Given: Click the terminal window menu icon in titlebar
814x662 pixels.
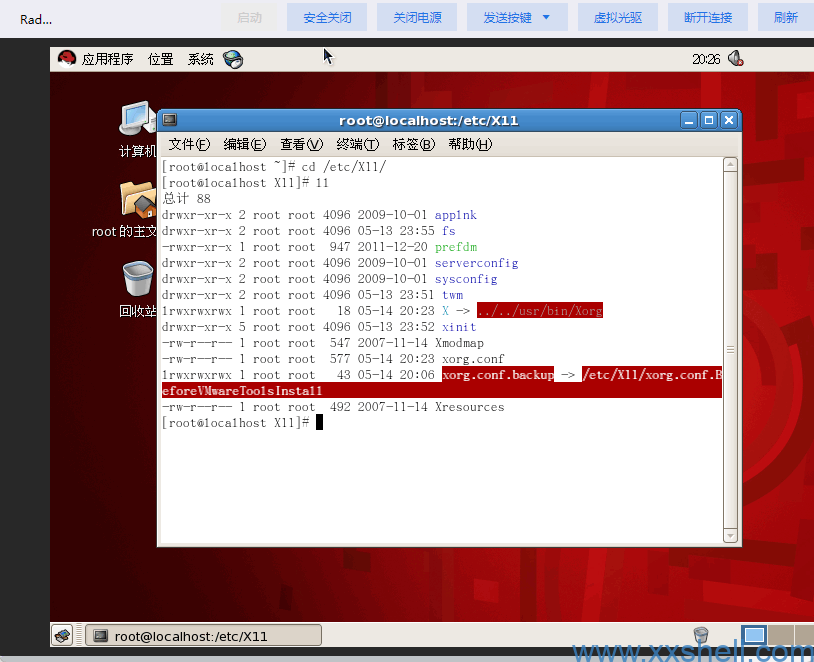Looking at the screenshot, I should pos(170,120).
